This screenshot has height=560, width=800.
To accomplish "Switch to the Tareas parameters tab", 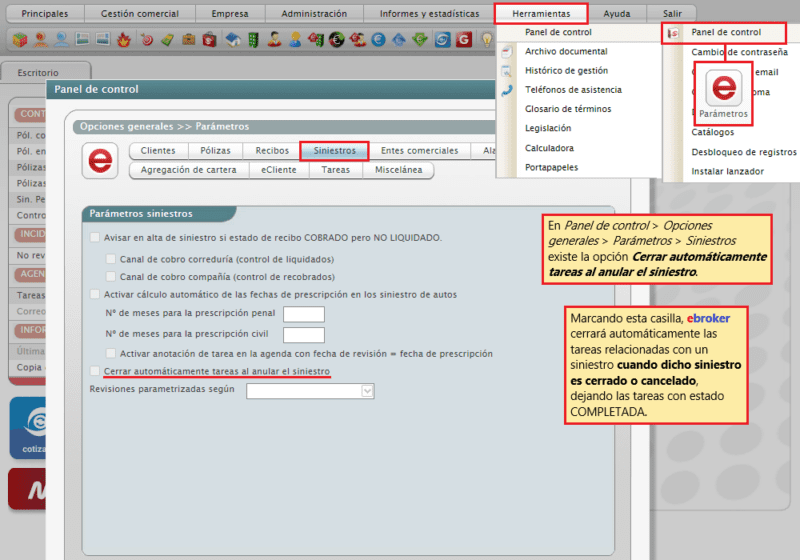I will pyautogui.click(x=336, y=170).
